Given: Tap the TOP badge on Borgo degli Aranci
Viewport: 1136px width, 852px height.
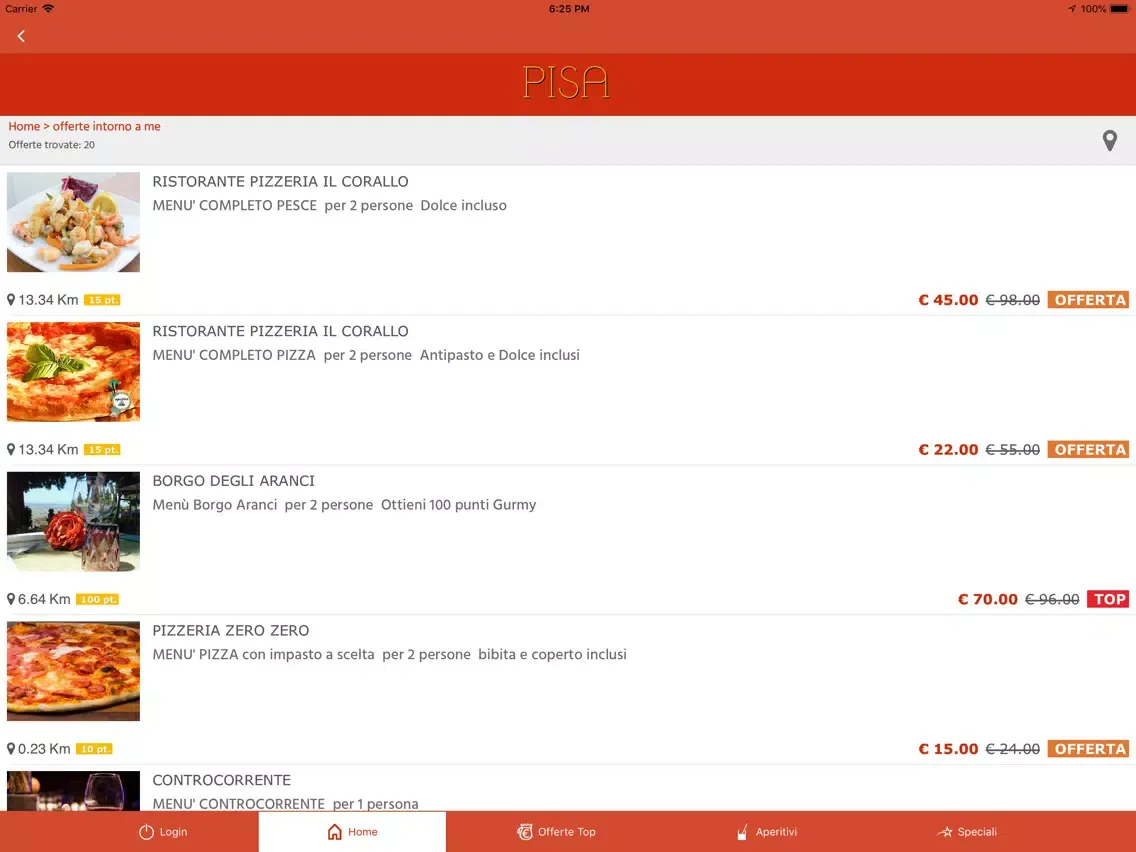Looking at the screenshot, I should pyautogui.click(x=1108, y=599).
